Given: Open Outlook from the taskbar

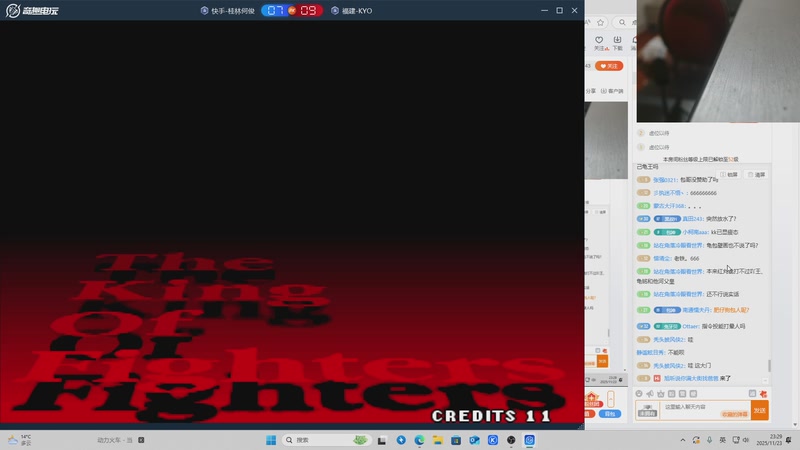Looking at the screenshot, I should point(474,440).
